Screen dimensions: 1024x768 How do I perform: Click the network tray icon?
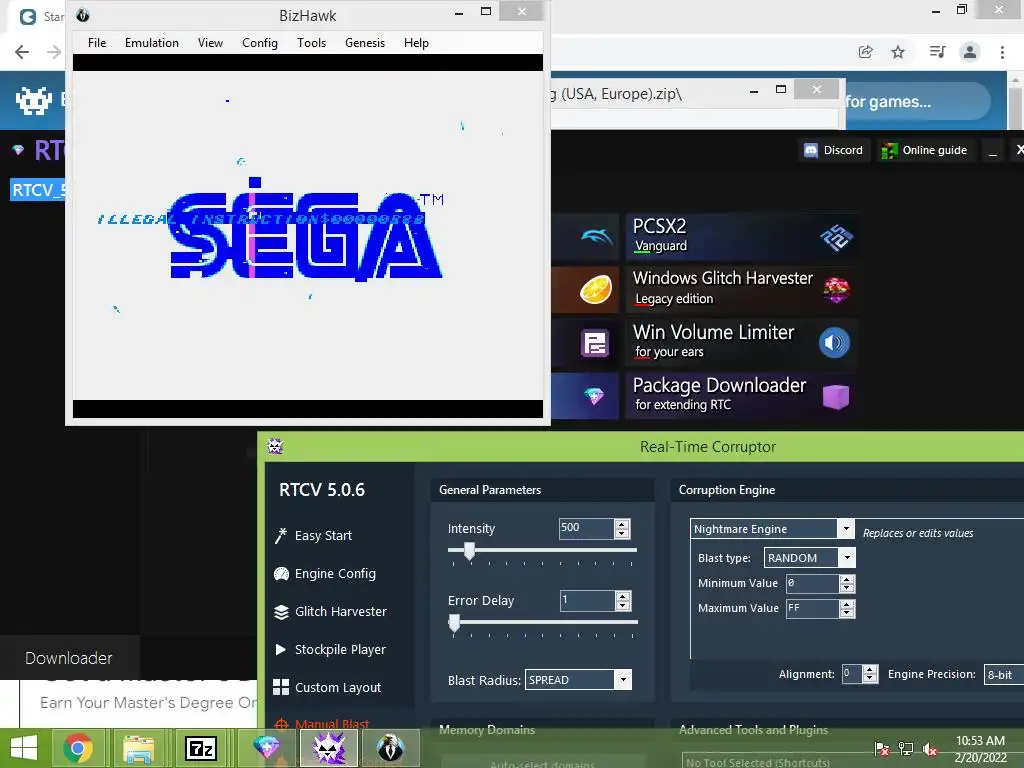(906, 749)
